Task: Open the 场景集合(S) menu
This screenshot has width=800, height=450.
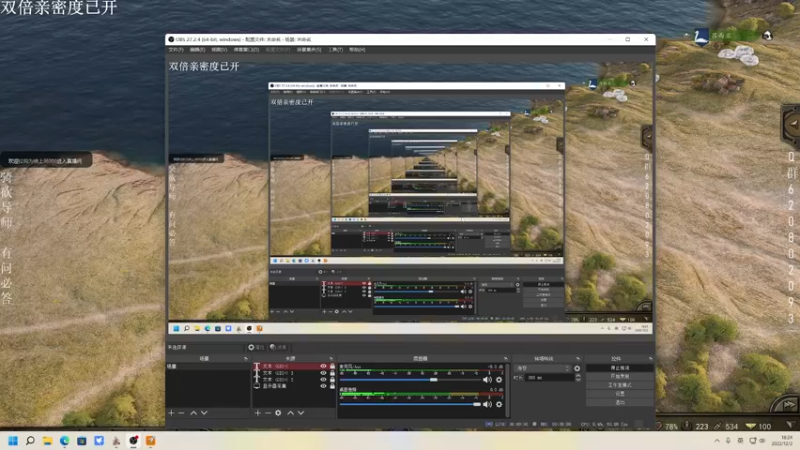Action: (309, 50)
